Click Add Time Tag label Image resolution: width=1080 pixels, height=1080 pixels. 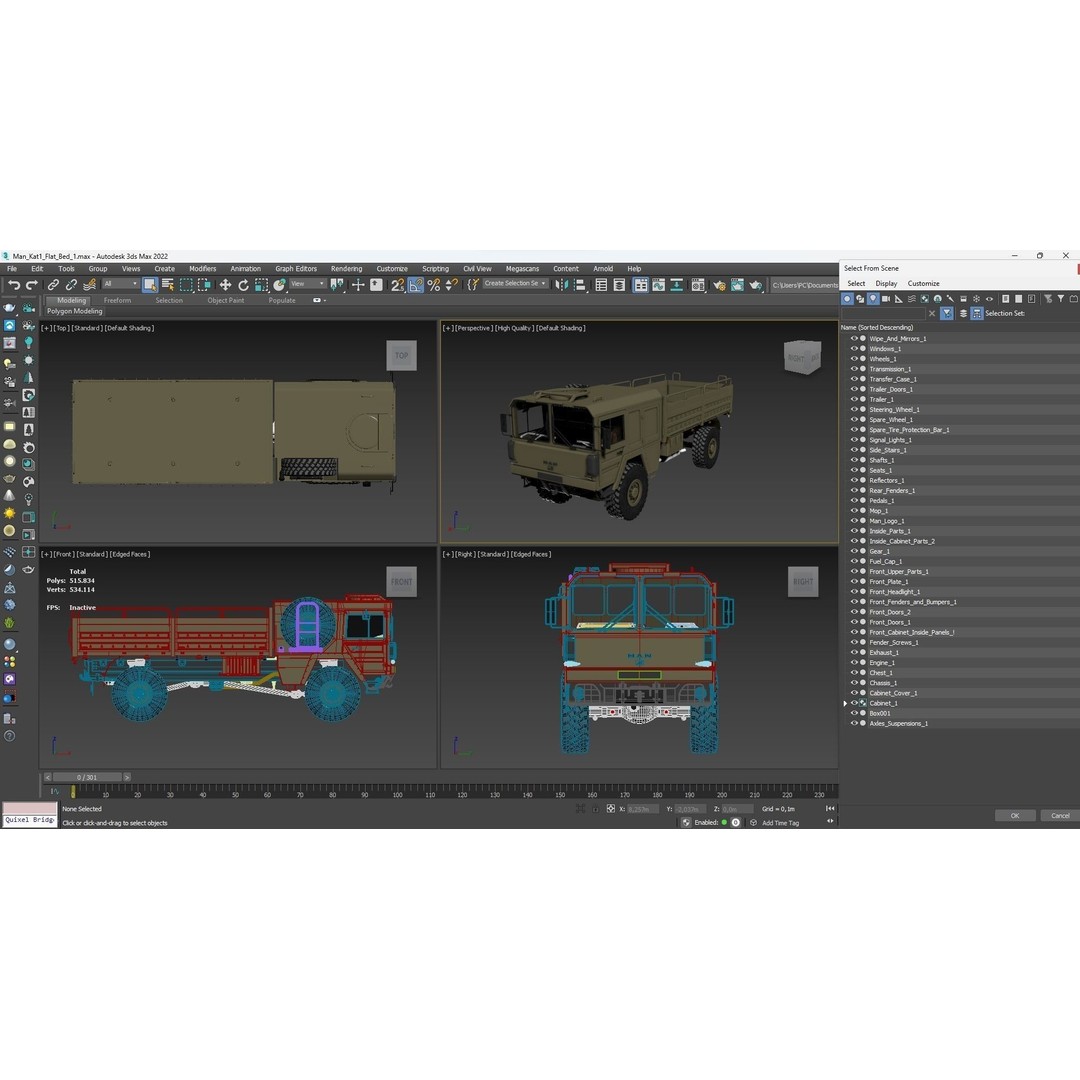point(780,823)
